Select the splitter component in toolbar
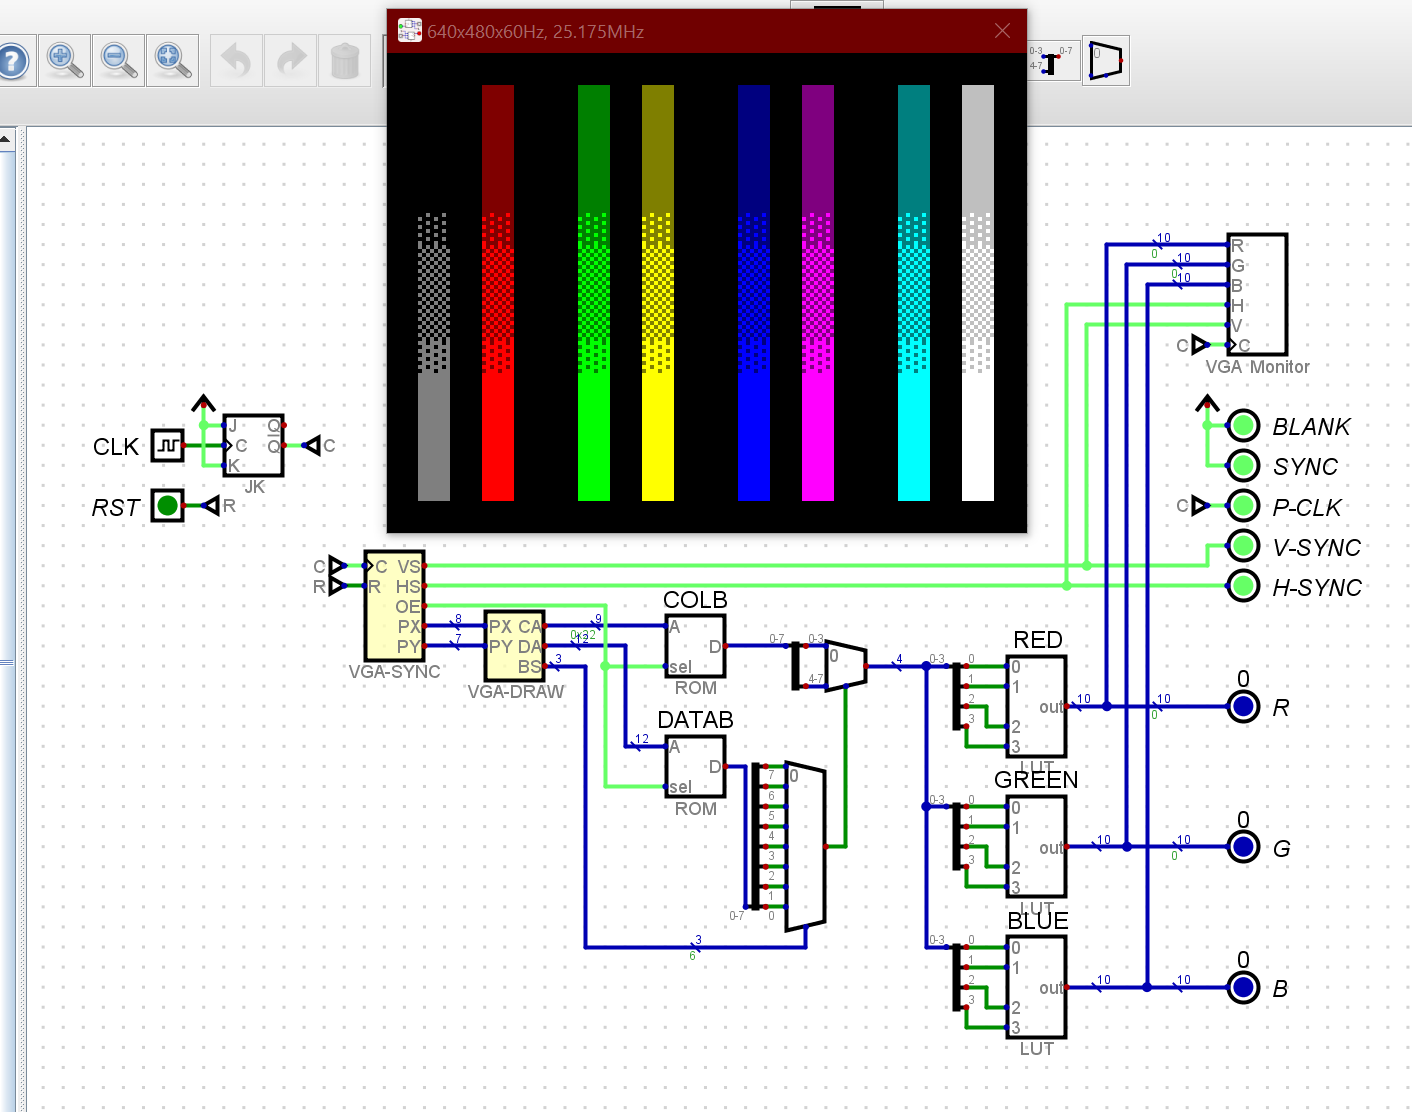Viewport: 1412px width, 1112px height. coord(1052,61)
